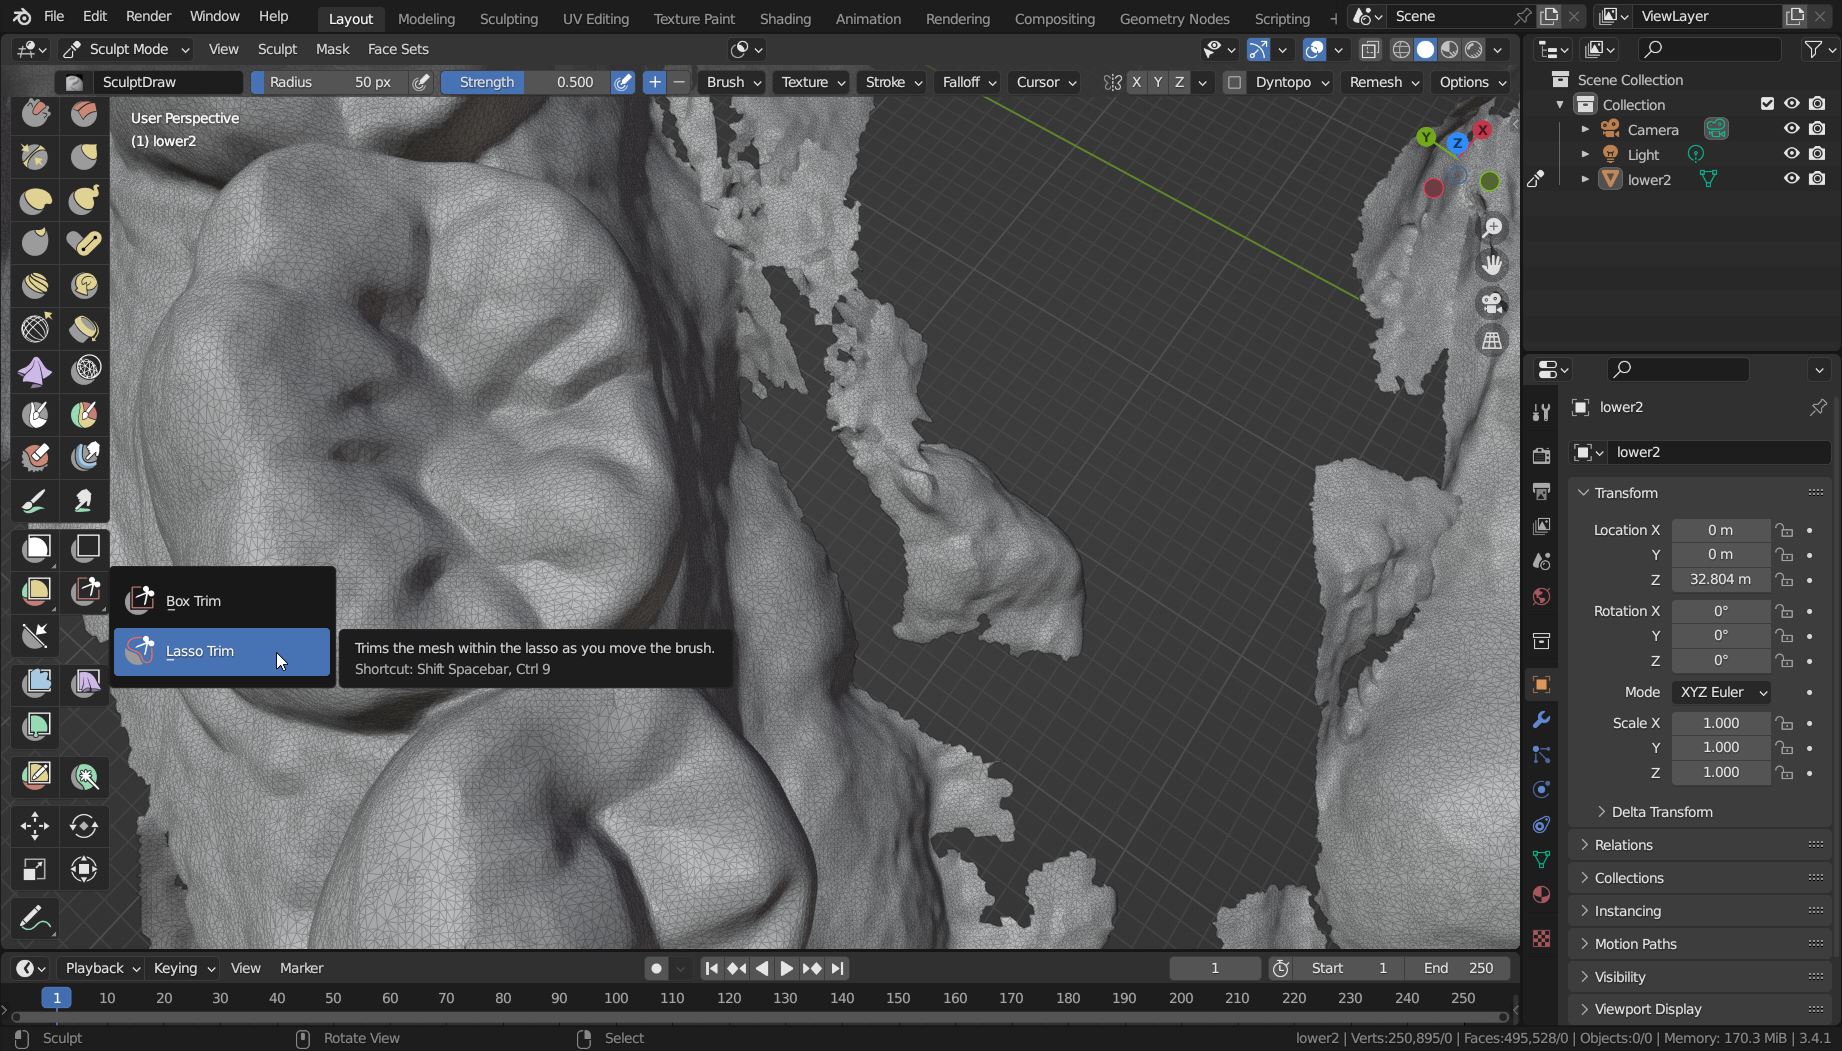Open the Sculpt Mode dropdown
The image size is (1842, 1051).
point(125,49)
